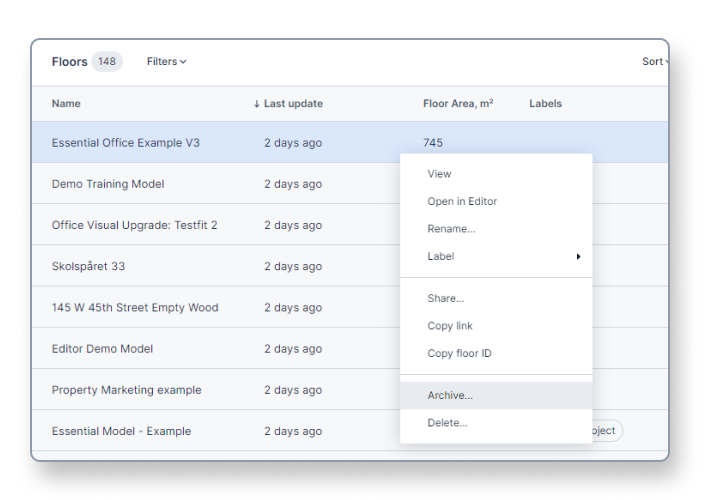This screenshot has width=704, height=500.
Task: Click the Name column header
Action: pyautogui.click(x=66, y=104)
